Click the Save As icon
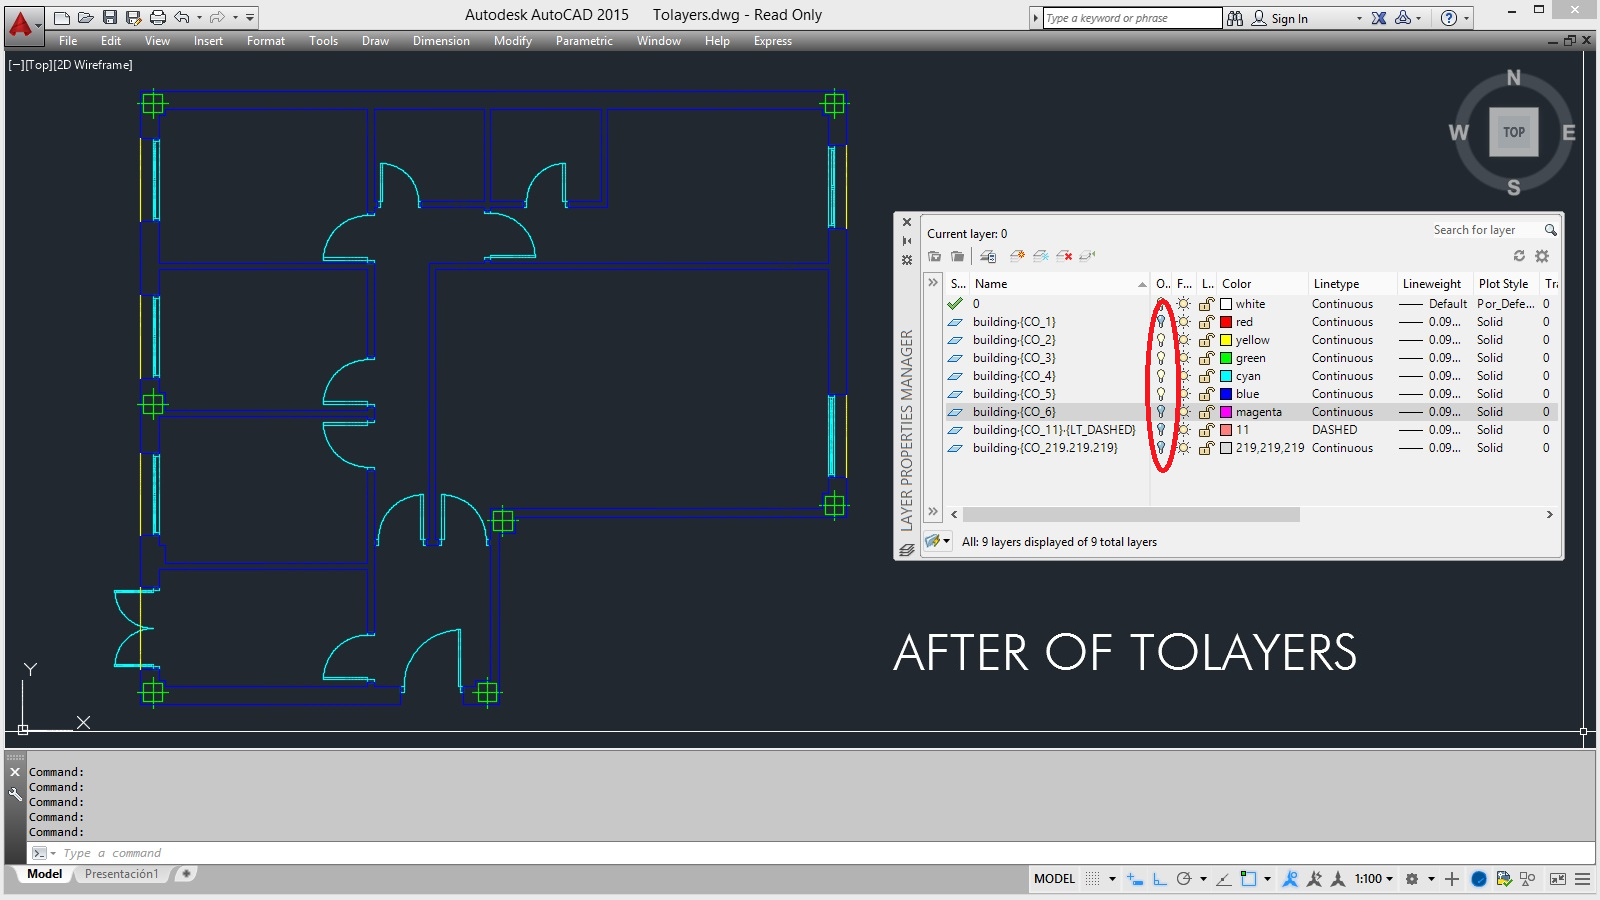1600x900 pixels. click(133, 17)
